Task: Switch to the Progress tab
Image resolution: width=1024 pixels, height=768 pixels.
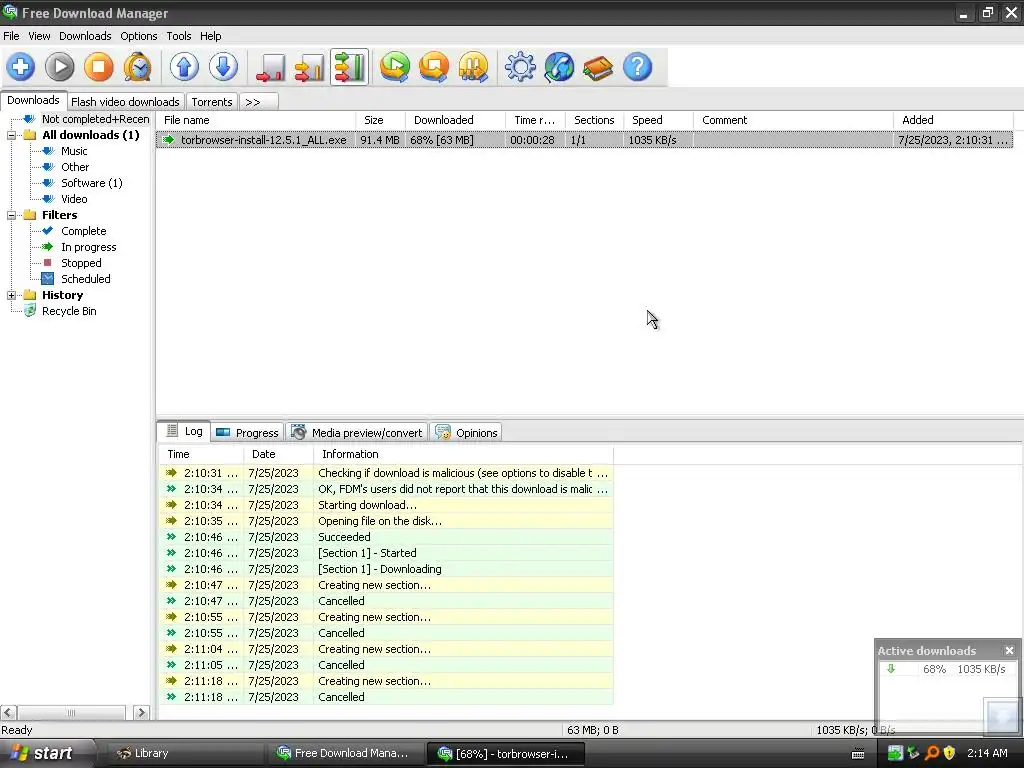Action: pos(248,432)
